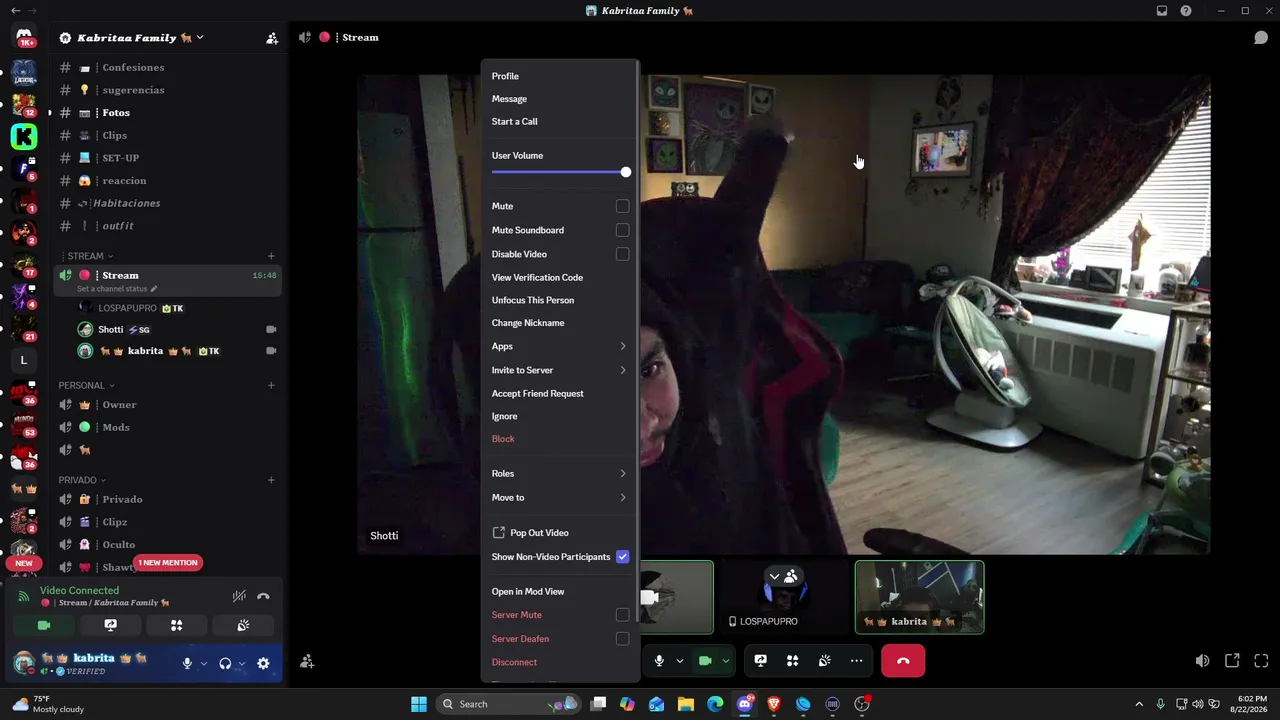Pop out the call window
Screen dimensions: 1280x720
click(x=1232, y=661)
